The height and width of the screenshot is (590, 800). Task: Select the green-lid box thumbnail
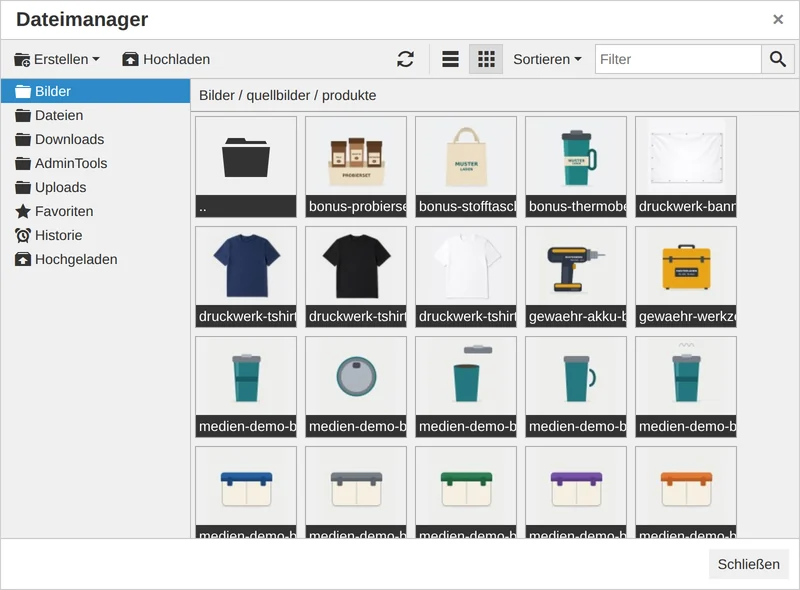point(466,492)
